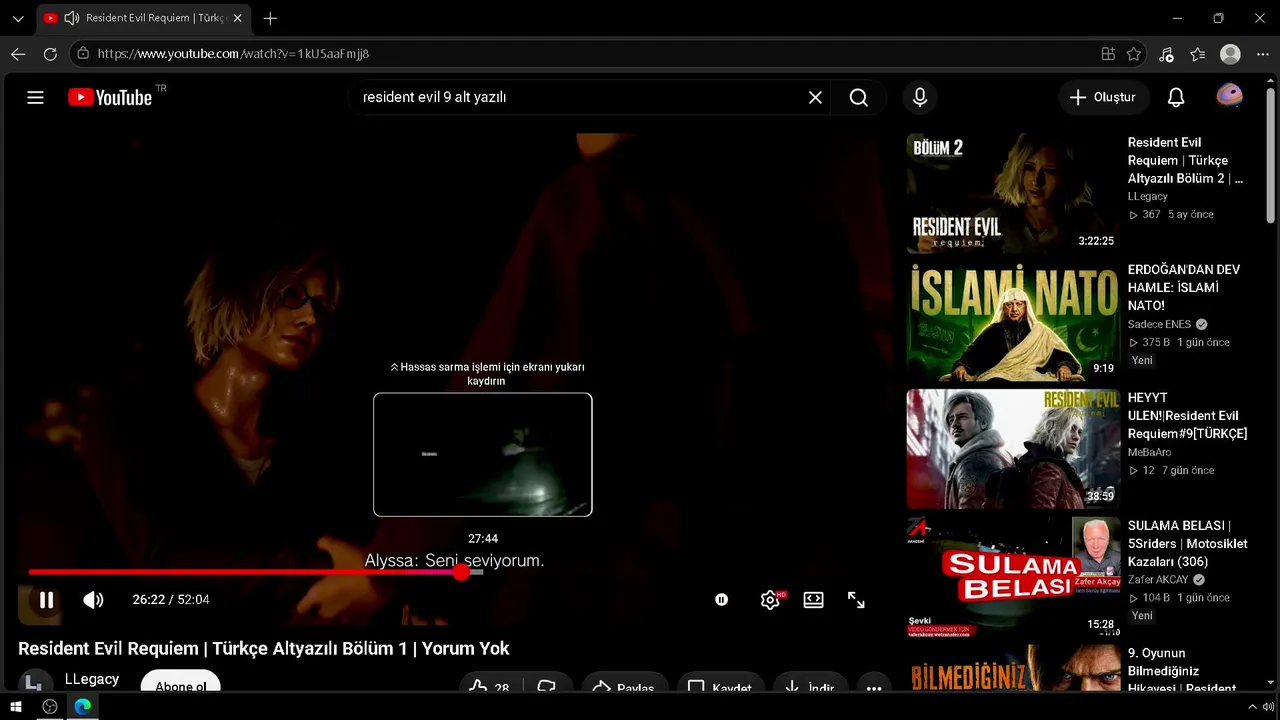Start voice search with the microphone
Screen dimensions: 1280x720
coord(920,97)
